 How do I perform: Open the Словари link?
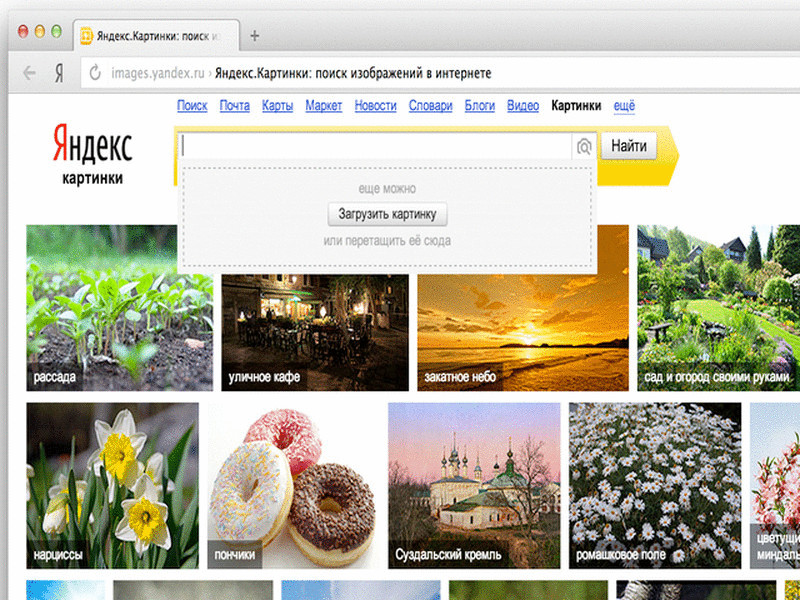click(x=431, y=106)
